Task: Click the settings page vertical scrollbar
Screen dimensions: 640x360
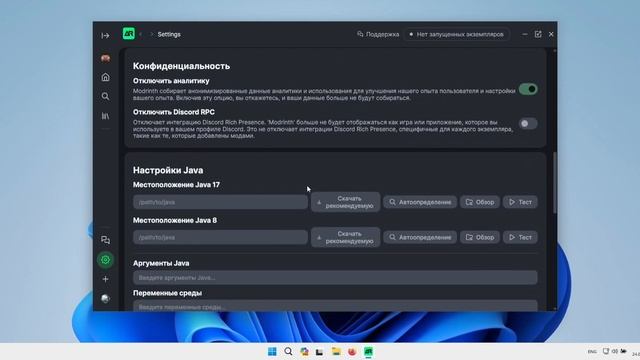Action: tap(555, 182)
